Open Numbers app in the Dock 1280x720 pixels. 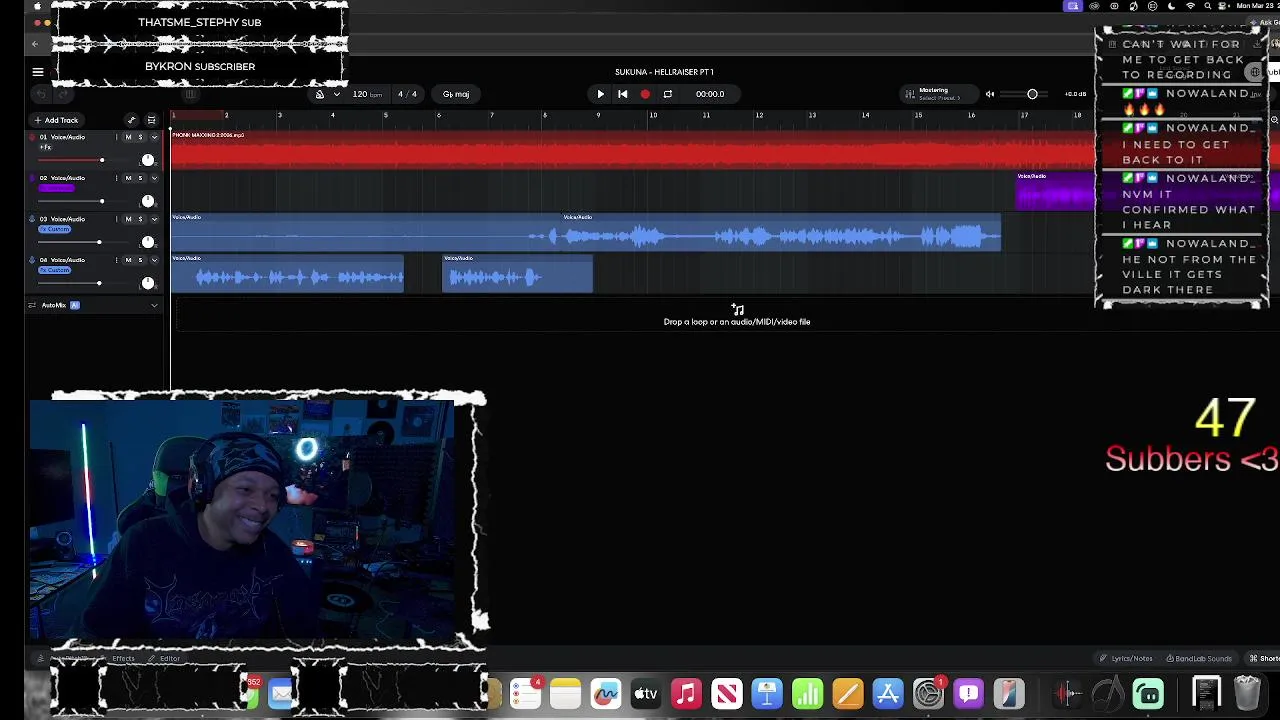coord(807,693)
